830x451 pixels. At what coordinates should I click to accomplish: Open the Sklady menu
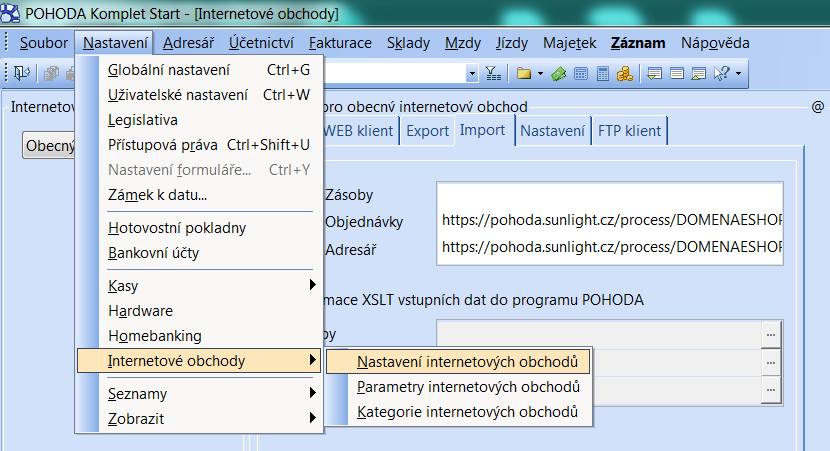tap(408, 43)
